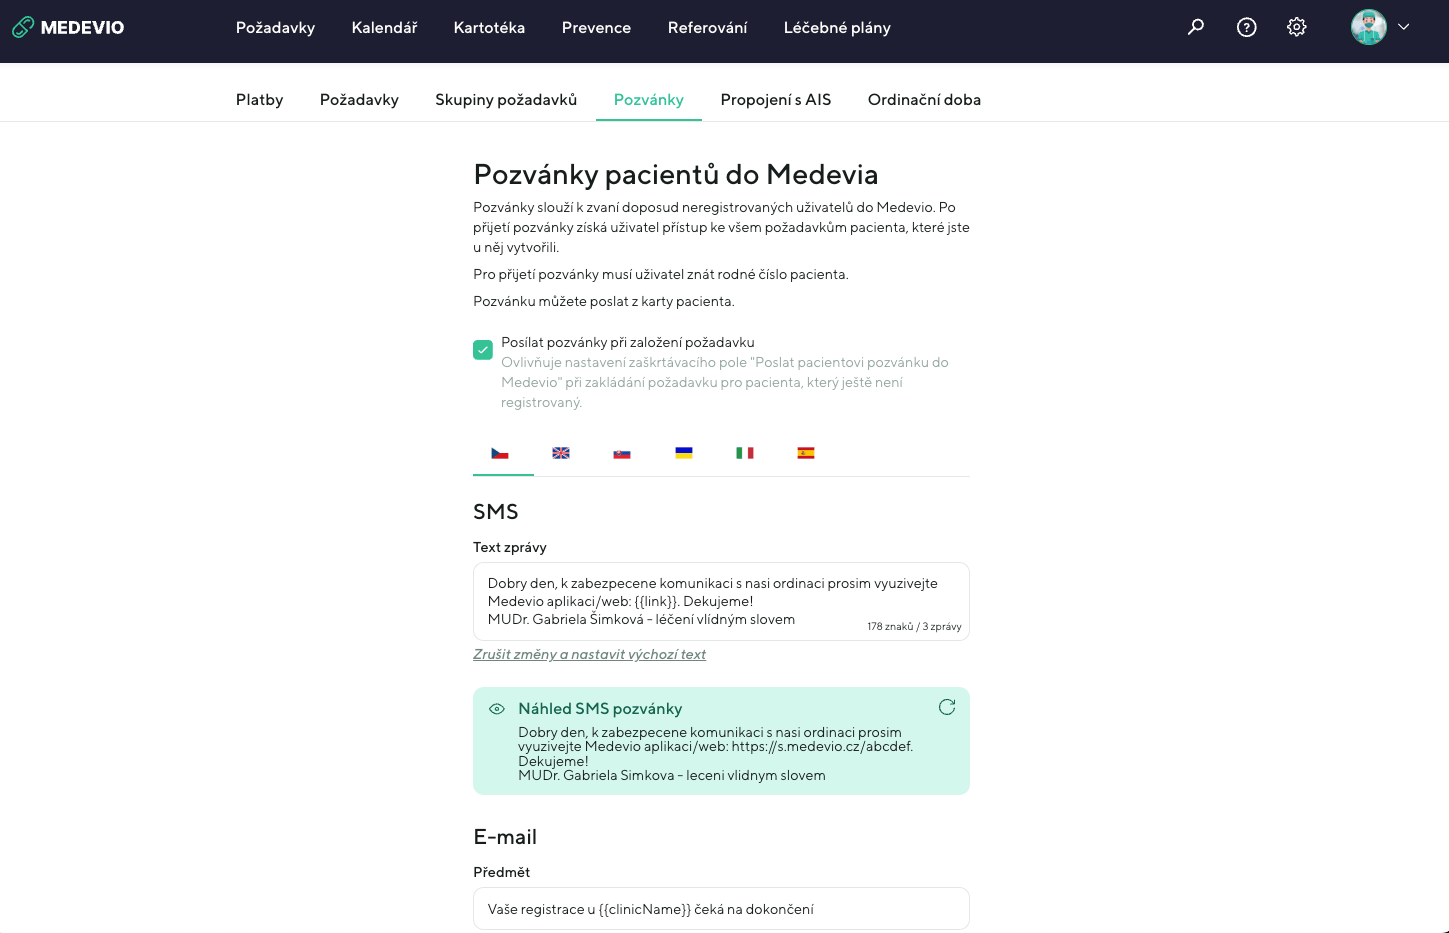Click the user avatar picture
Viewport: 1449px width, 933px height.
[1368, 28]
